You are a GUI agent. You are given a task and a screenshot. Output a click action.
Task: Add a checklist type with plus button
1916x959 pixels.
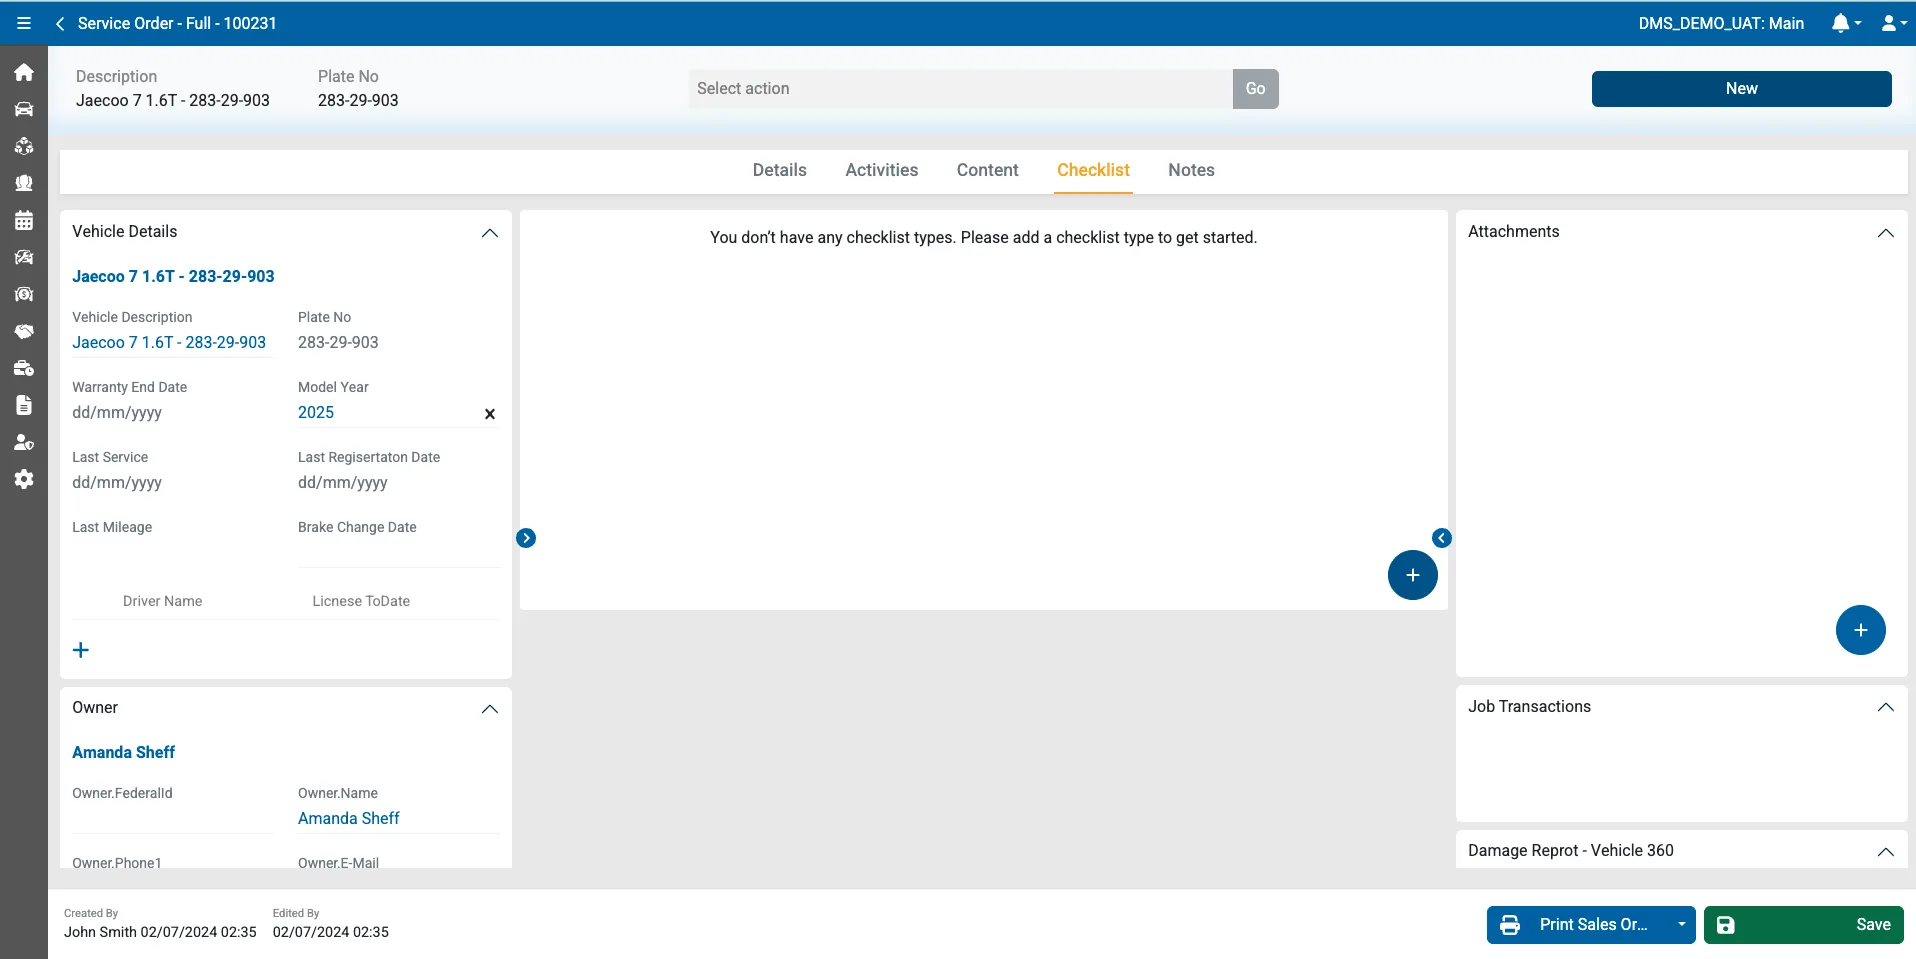tap(1413, 575)
